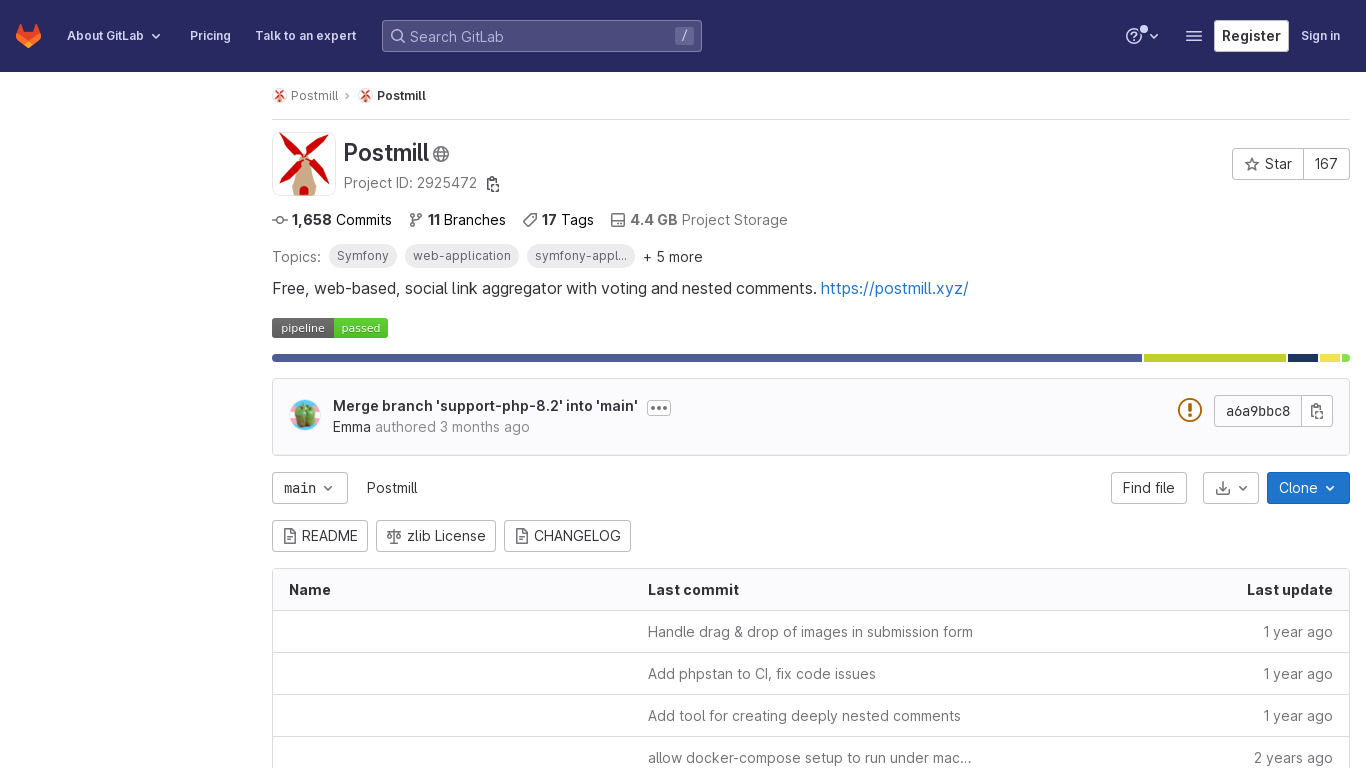Click the commit SHA a6a9bbc8 label
1366x768 pixels.
[x=1258, y=411]
